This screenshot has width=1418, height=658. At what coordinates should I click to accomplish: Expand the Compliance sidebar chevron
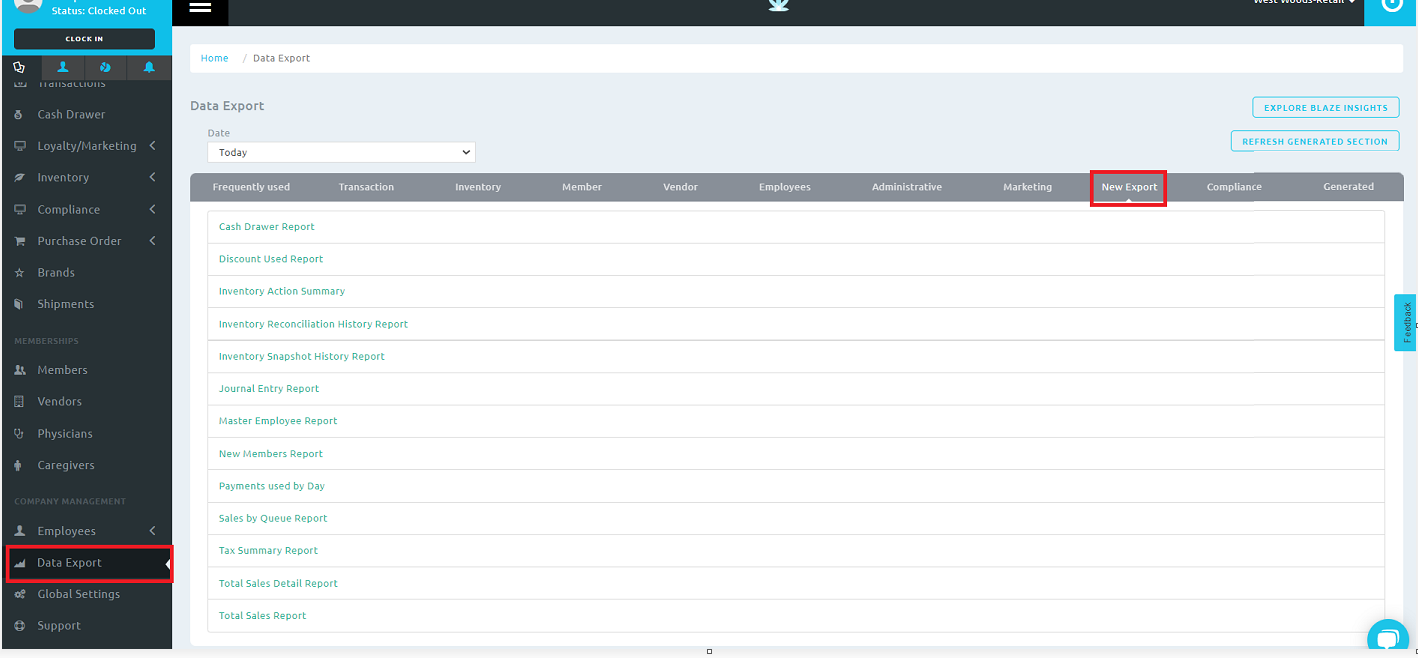[x=152, y=210]
